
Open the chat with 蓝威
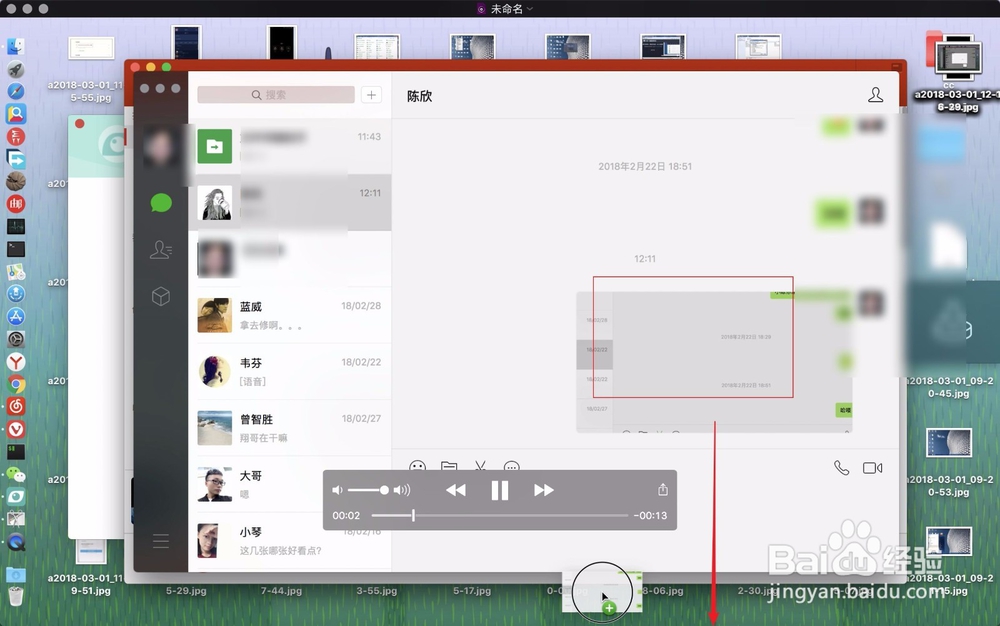[290, 315]
